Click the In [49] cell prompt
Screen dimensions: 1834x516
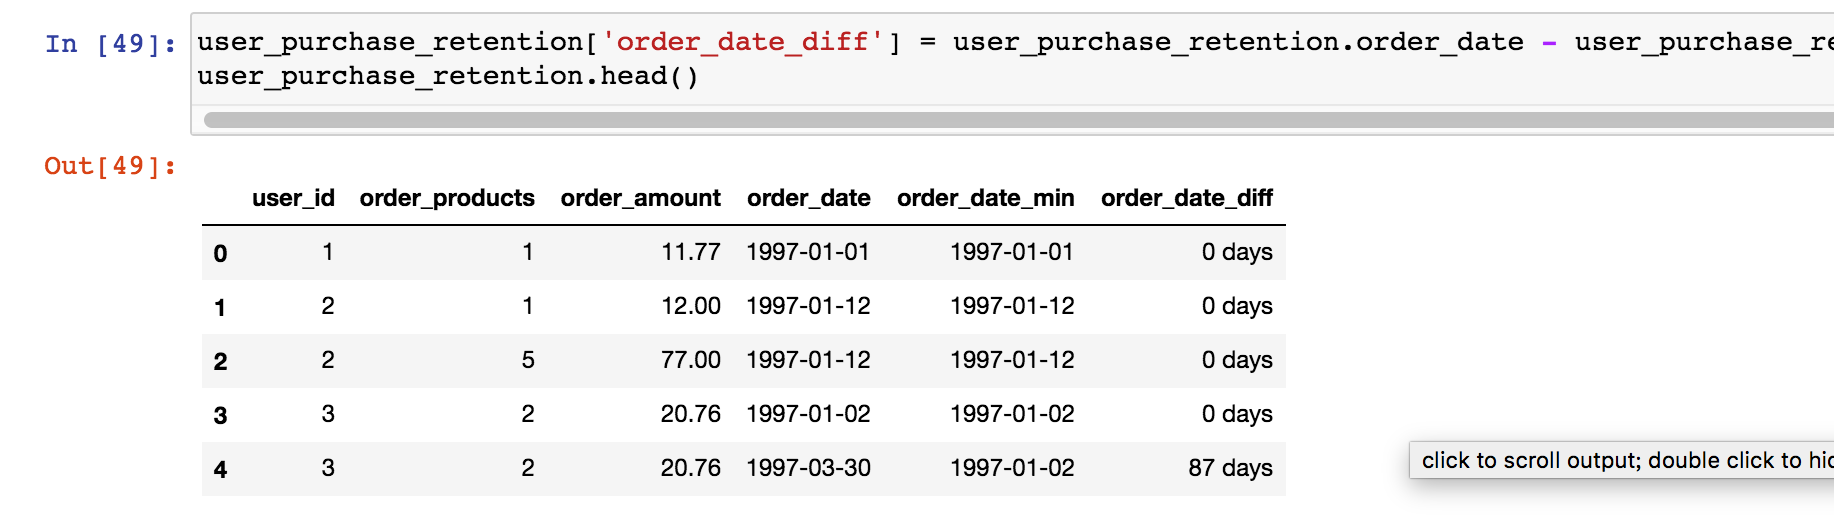tap(110, 44)
